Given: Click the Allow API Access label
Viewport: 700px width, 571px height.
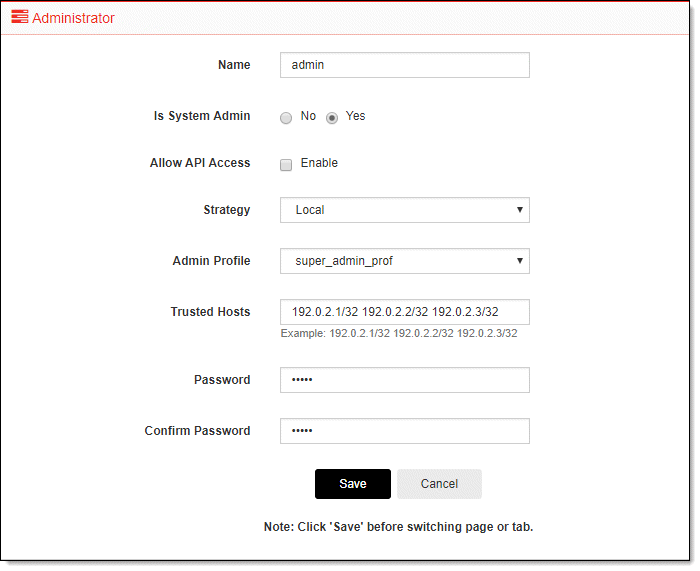Looking at the screenshot, I should tap(200, 163).
